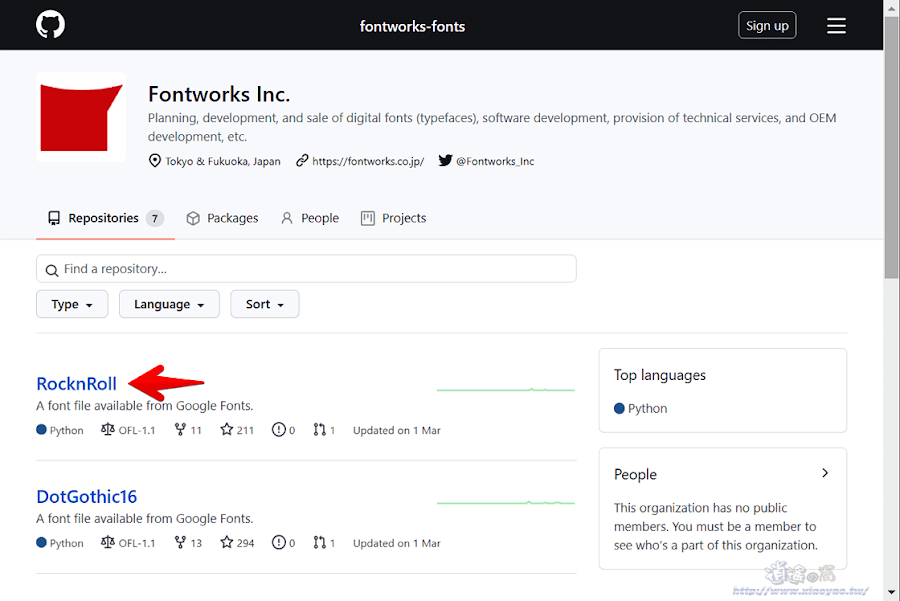Viewport: 900px width, 601px height.
Task: Click the fork icon for RocknRoll
Action: click(180, 430)
